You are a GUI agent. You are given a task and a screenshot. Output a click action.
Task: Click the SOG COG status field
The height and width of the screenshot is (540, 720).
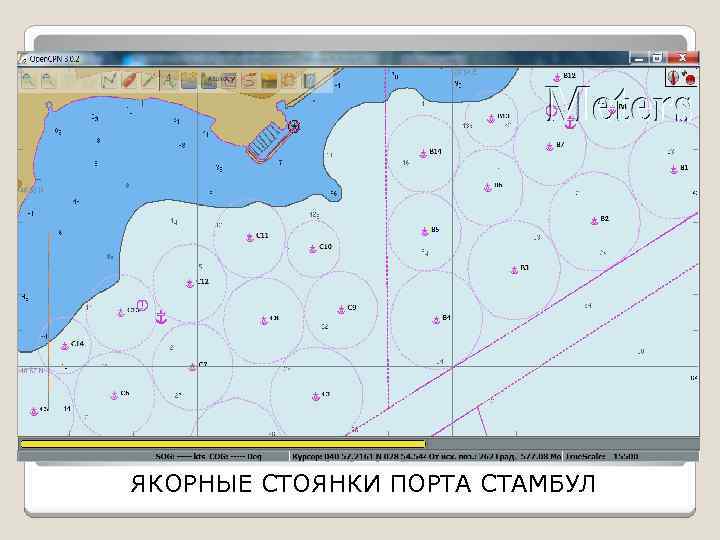[x=209, y=456]
